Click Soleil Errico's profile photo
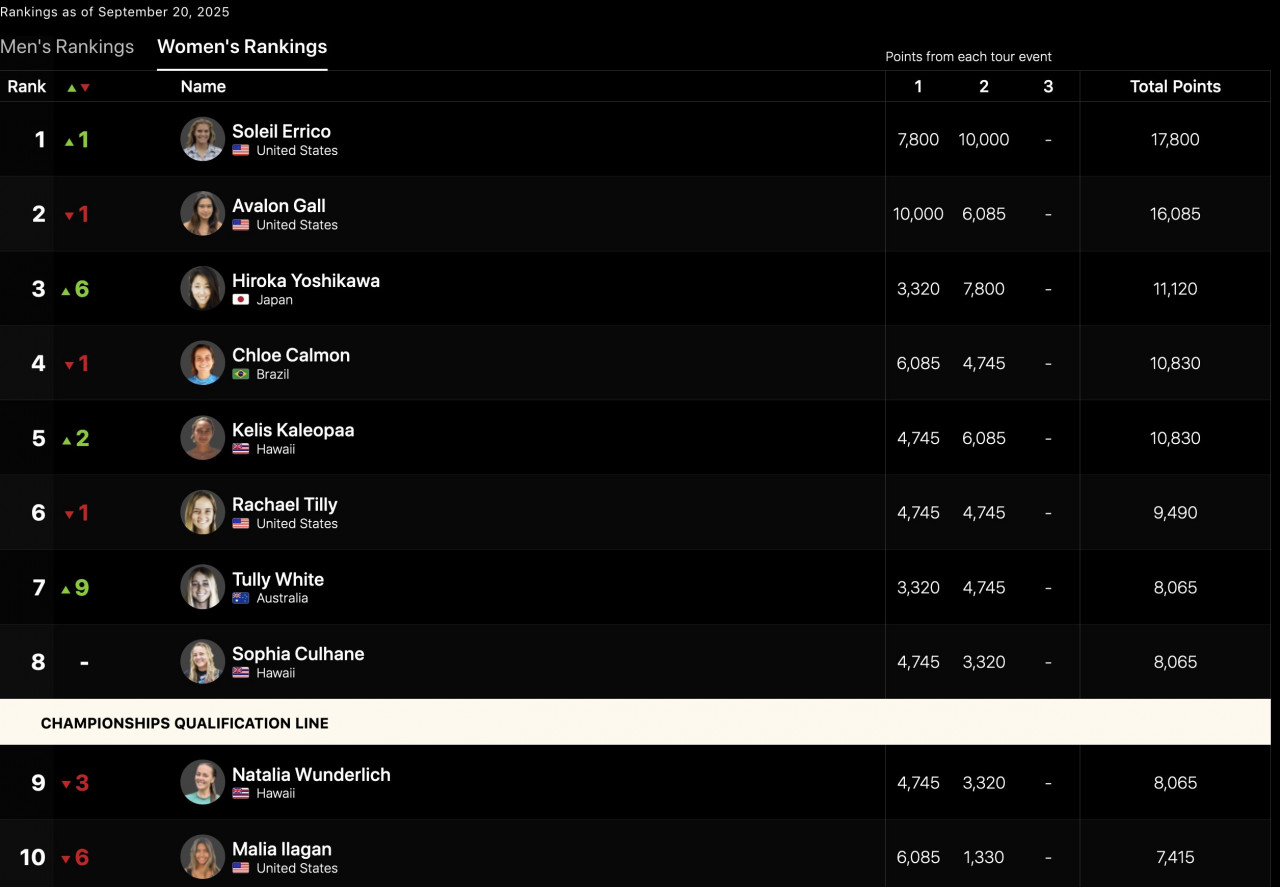 (x=202, y=139)
